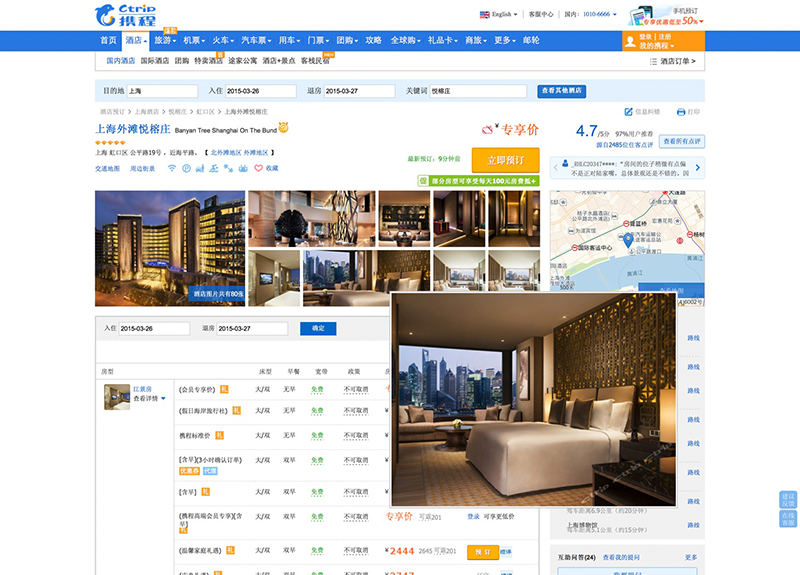Click the 客服中心 link
This screenshot has height=575, width=800.
point(541,14)
